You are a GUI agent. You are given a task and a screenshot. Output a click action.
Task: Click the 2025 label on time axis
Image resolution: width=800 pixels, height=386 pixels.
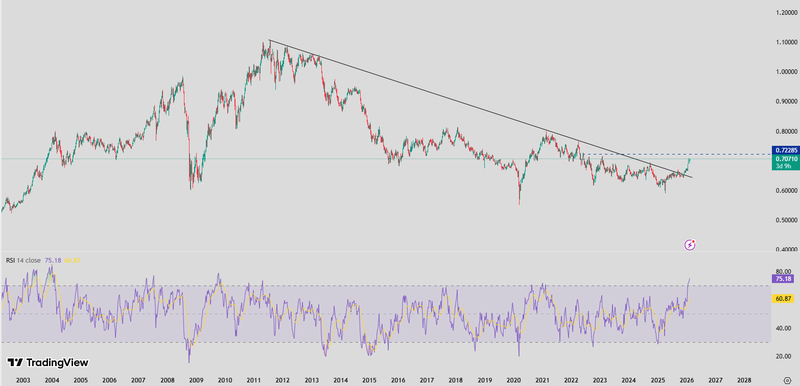(x=659, y=380)
